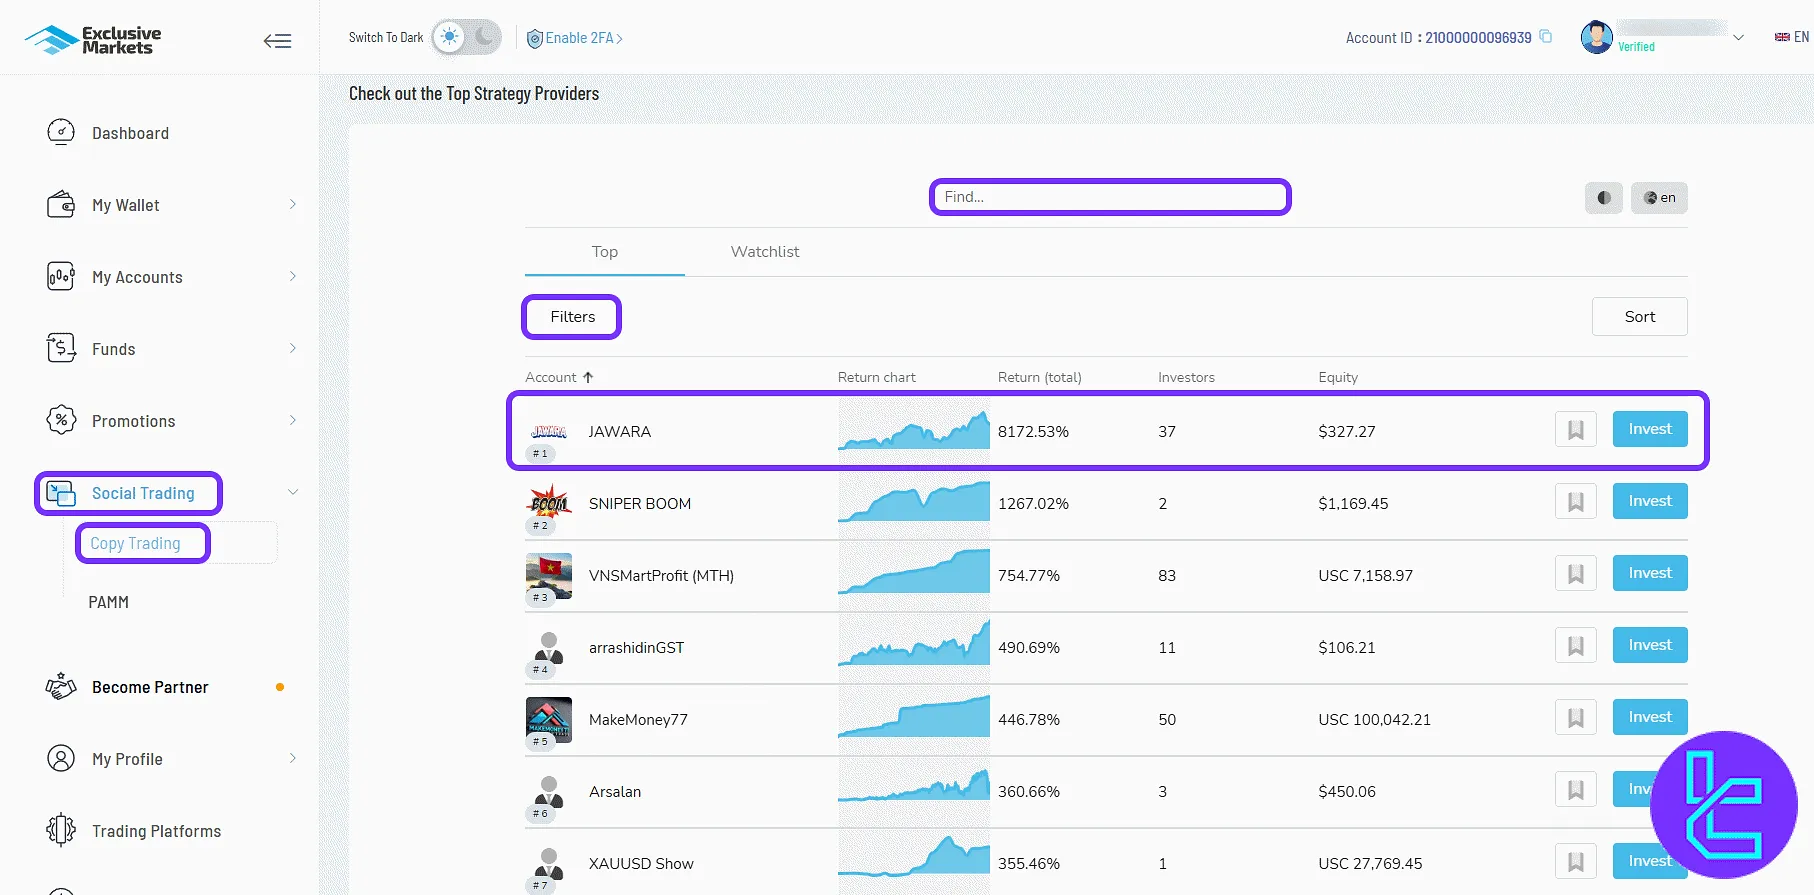Click the My Profile person icon
Image resolution: width=1814 pixels, height=895 pixels.
[61, 759]
